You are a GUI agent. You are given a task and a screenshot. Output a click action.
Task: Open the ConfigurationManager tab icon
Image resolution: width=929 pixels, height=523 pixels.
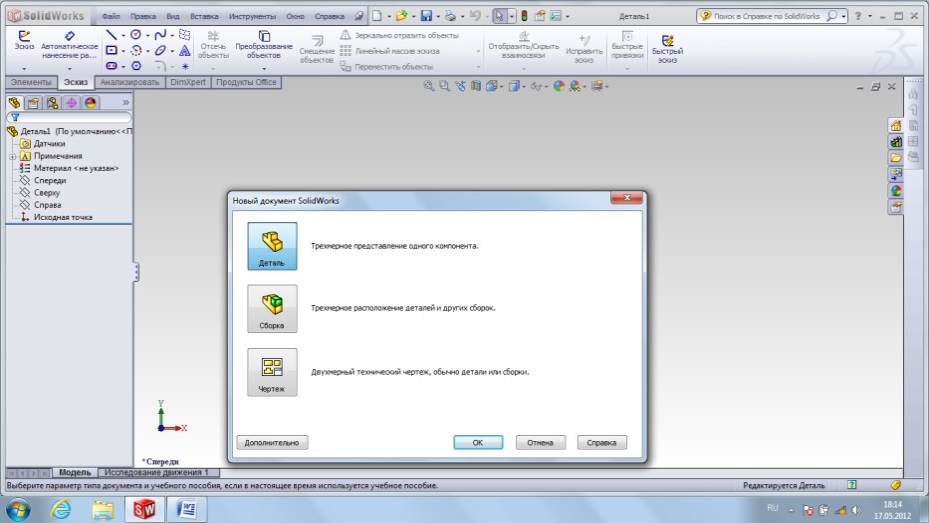pyautogui.click(x=52, y=102)
